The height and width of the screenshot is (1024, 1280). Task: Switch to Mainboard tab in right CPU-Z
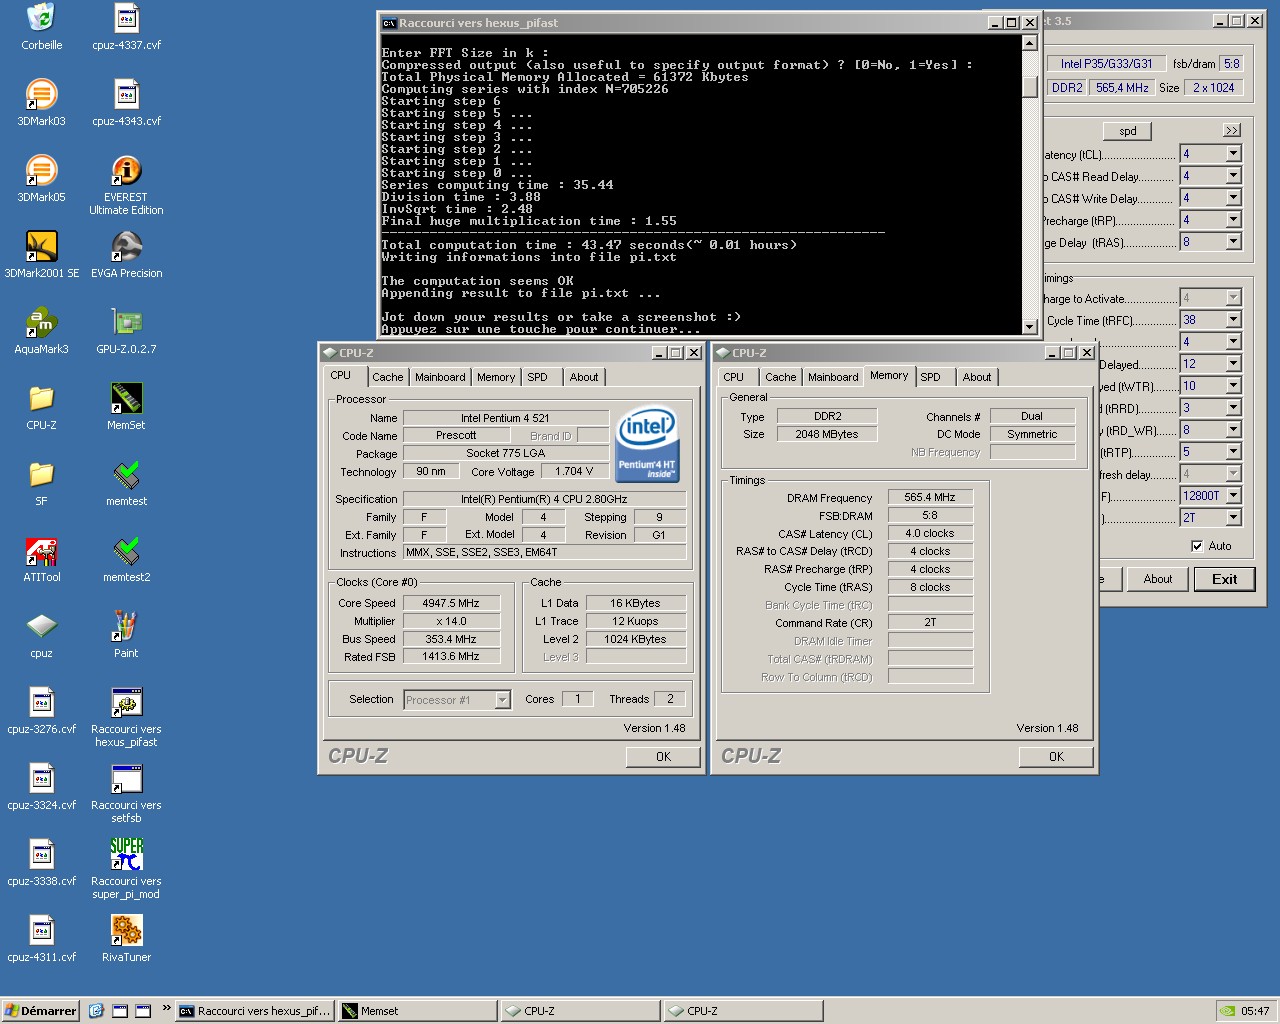click(833, 377)
